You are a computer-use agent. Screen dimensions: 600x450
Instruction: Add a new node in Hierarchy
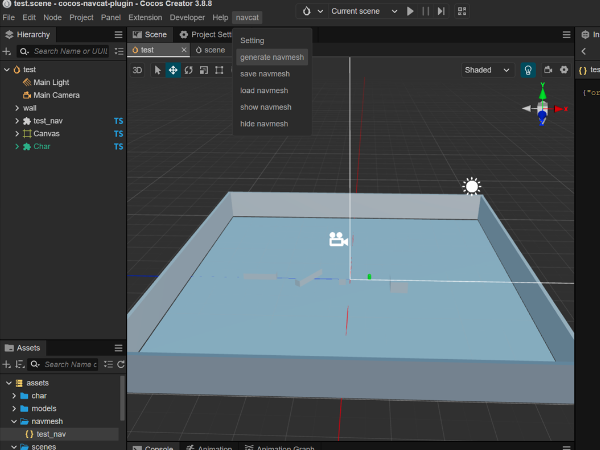[x=7, y=51]
